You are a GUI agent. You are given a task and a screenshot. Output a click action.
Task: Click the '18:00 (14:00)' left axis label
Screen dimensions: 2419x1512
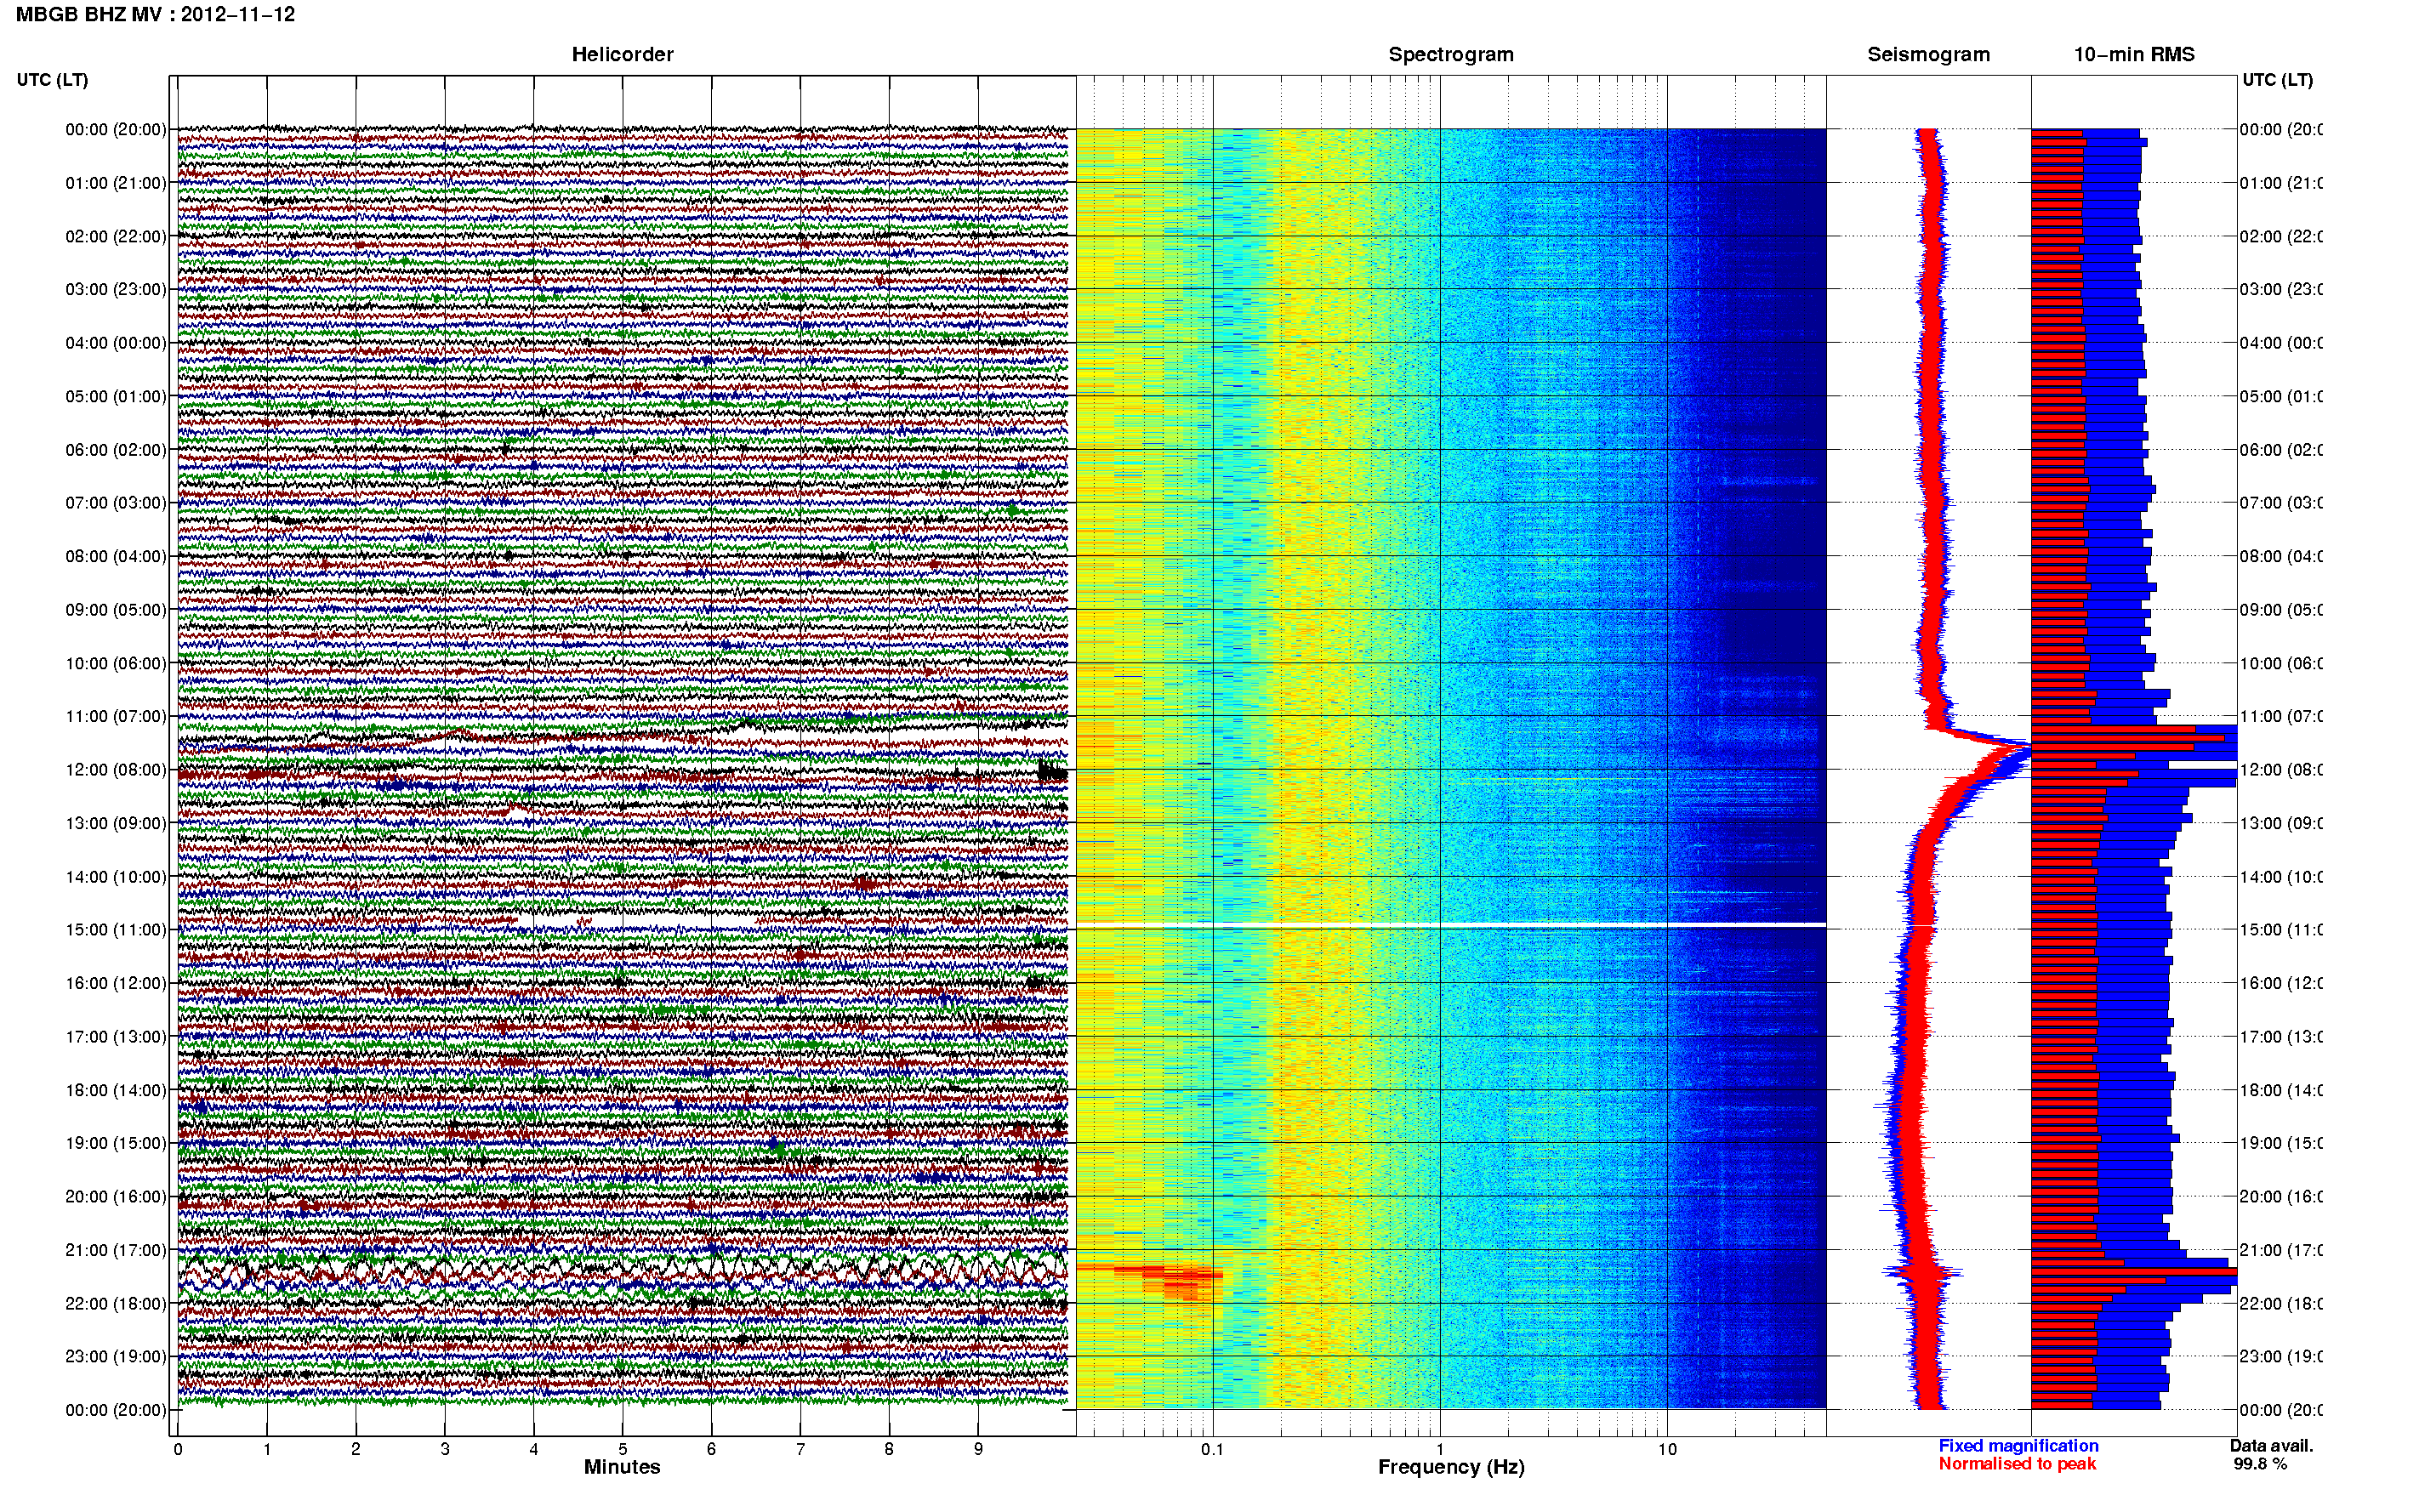116,1090
